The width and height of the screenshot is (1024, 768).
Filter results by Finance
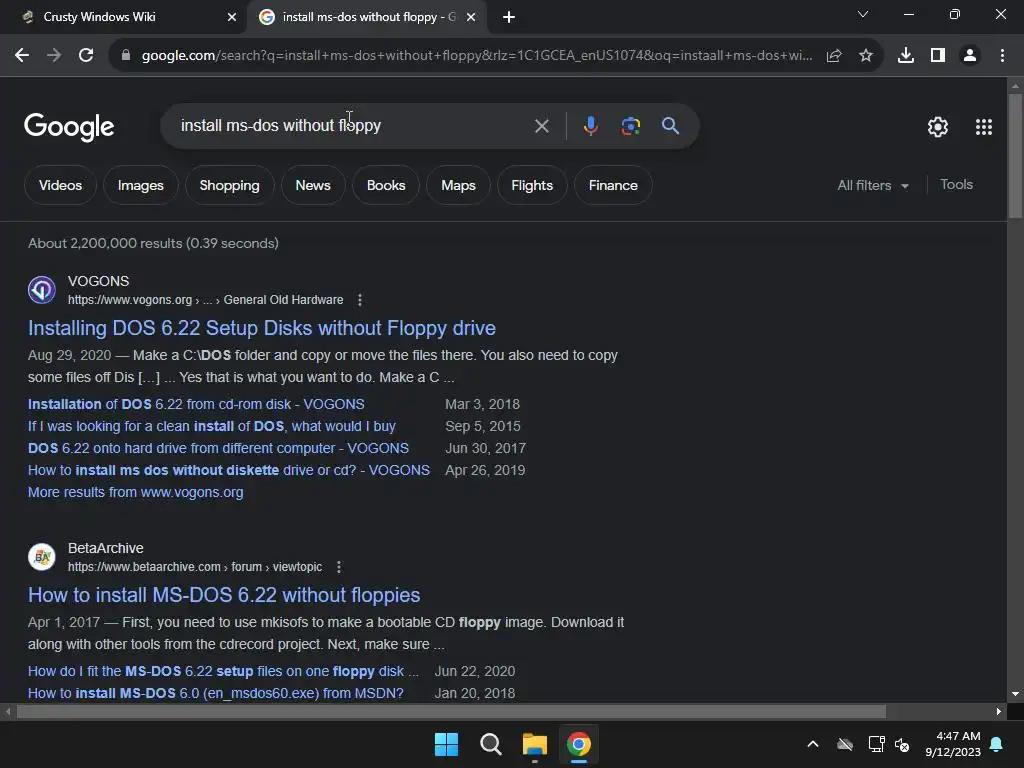pyautogui.click(x=613, y=185)
